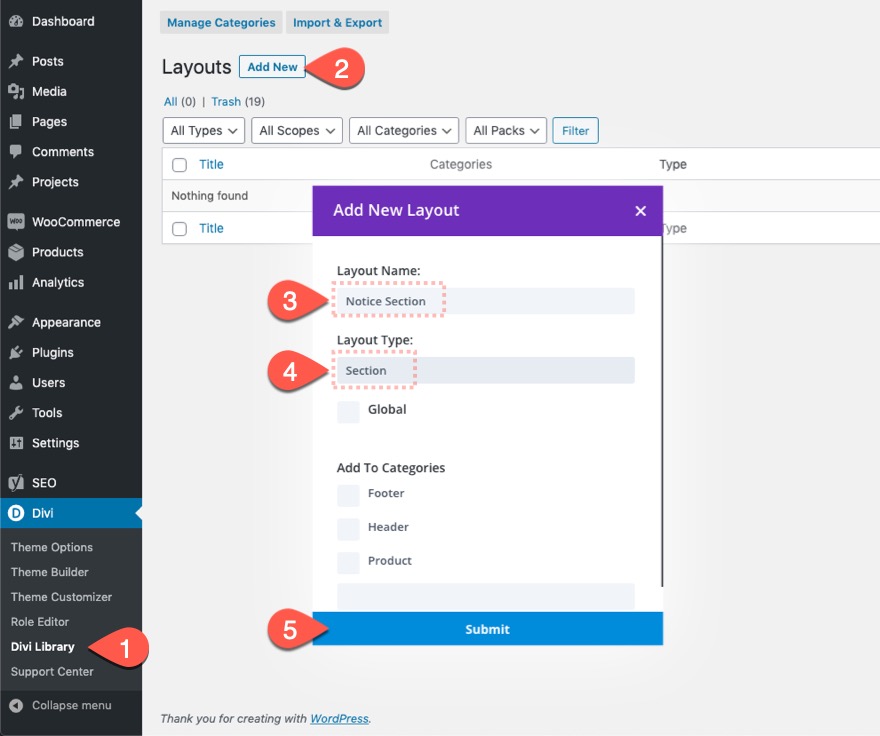The image size is (880, 736).
Task: Check the Header category
Action: [348, 527]
